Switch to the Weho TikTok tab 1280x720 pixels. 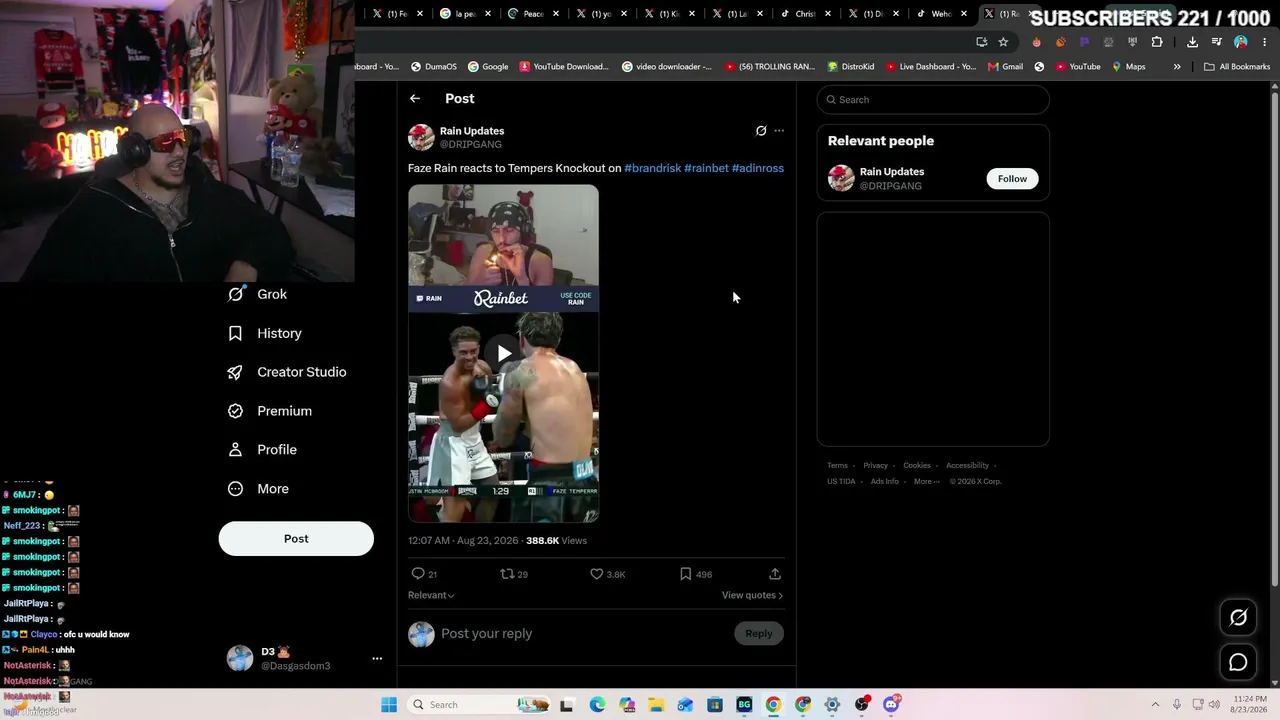pos(941,14)
